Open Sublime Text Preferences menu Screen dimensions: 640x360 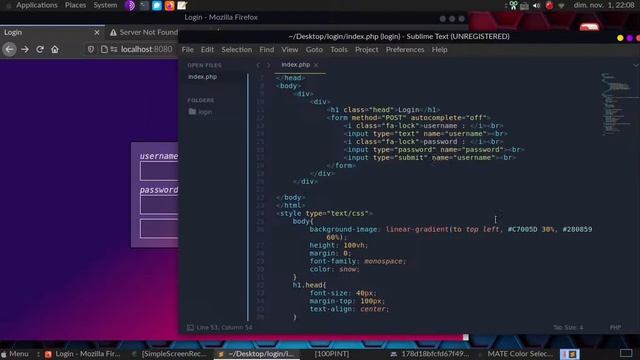404,49
